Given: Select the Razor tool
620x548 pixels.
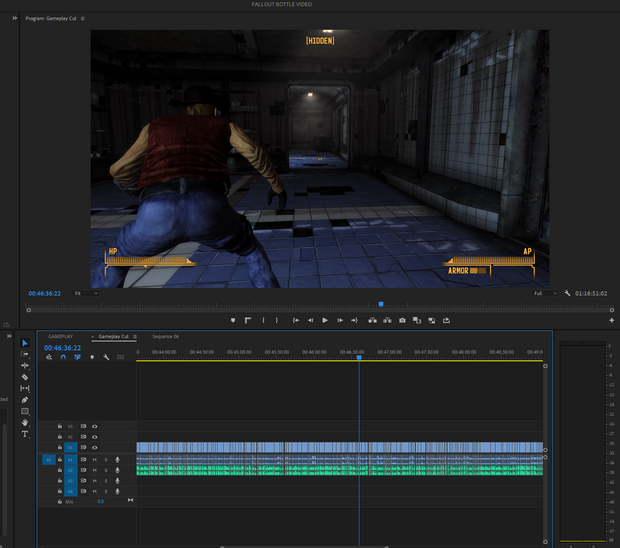Looking at the screenshot, I should coord(25,377).
